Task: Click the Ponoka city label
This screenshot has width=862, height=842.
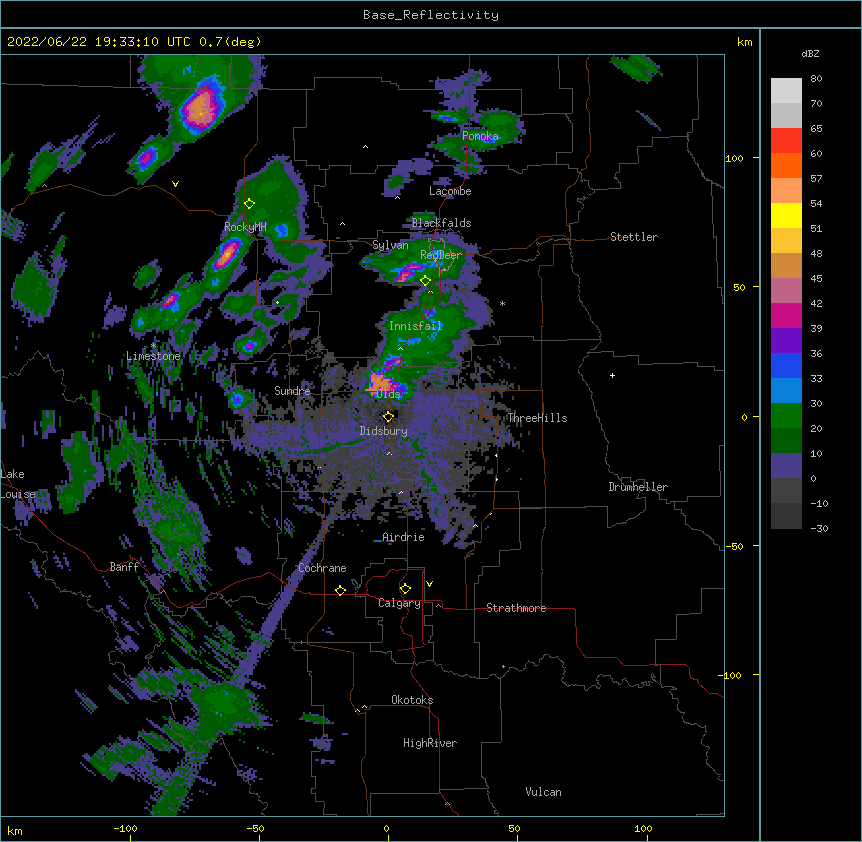Action: (x=480, y=136)
